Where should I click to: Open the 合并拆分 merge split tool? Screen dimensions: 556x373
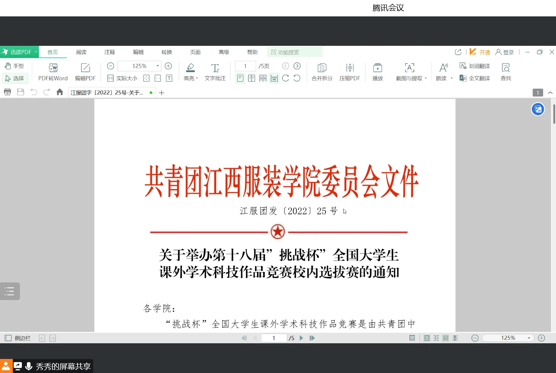tap(322, 72)
